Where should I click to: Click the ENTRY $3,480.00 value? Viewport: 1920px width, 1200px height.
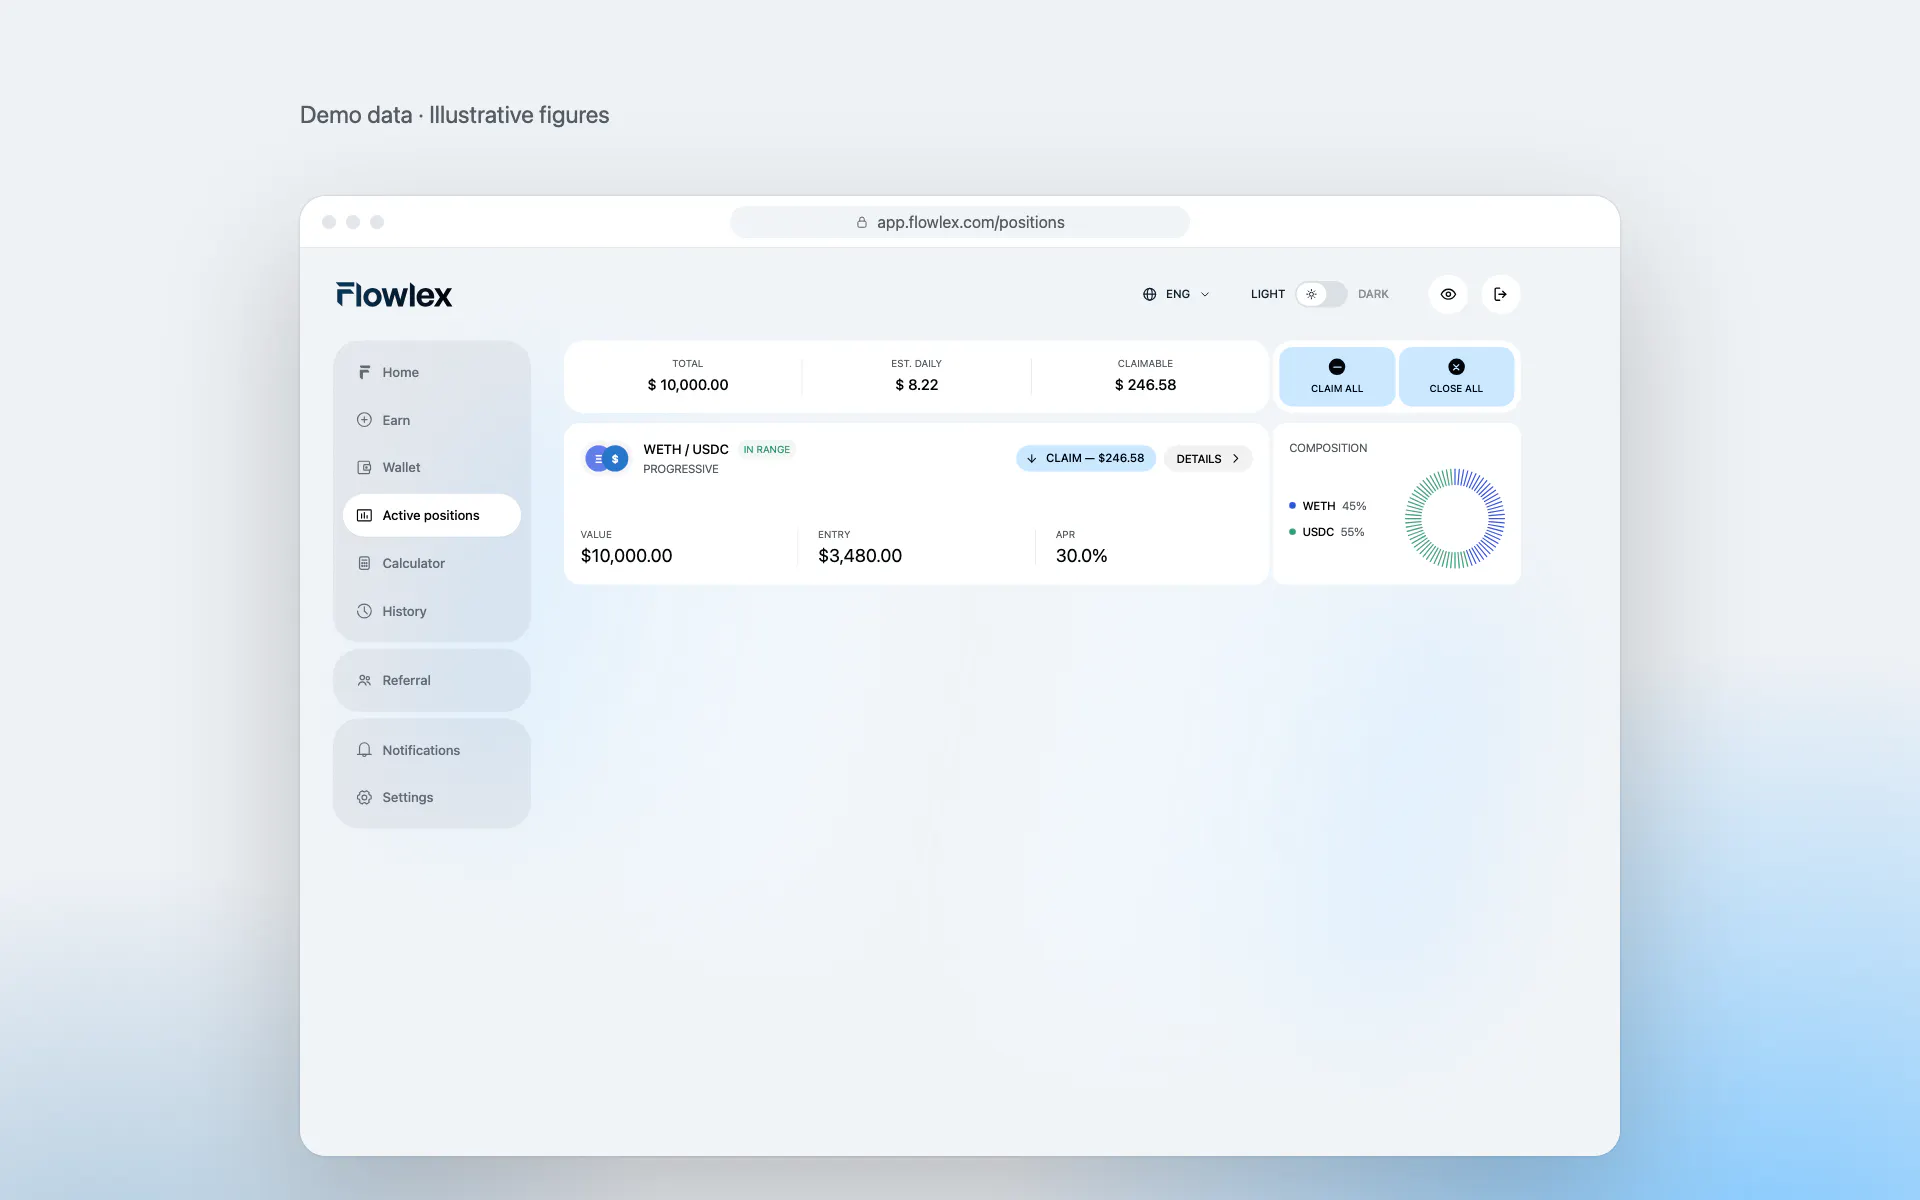pos(860,556)
